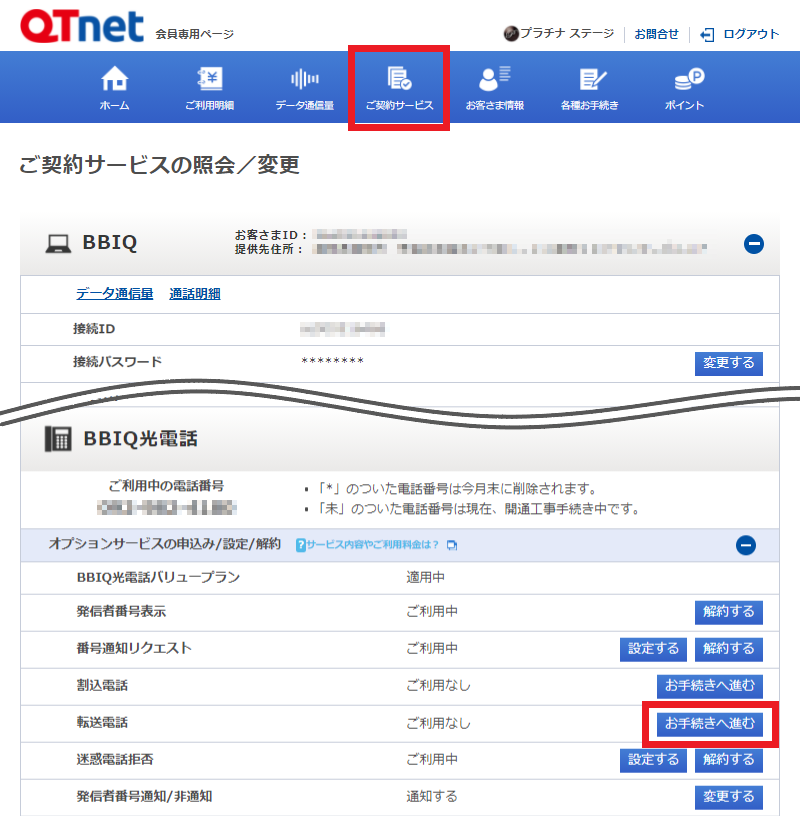The height and width of the screenshot is (819, 800).
Task: Click the お問合せ link
Action: pyautogui.click(x=656, y=34)
